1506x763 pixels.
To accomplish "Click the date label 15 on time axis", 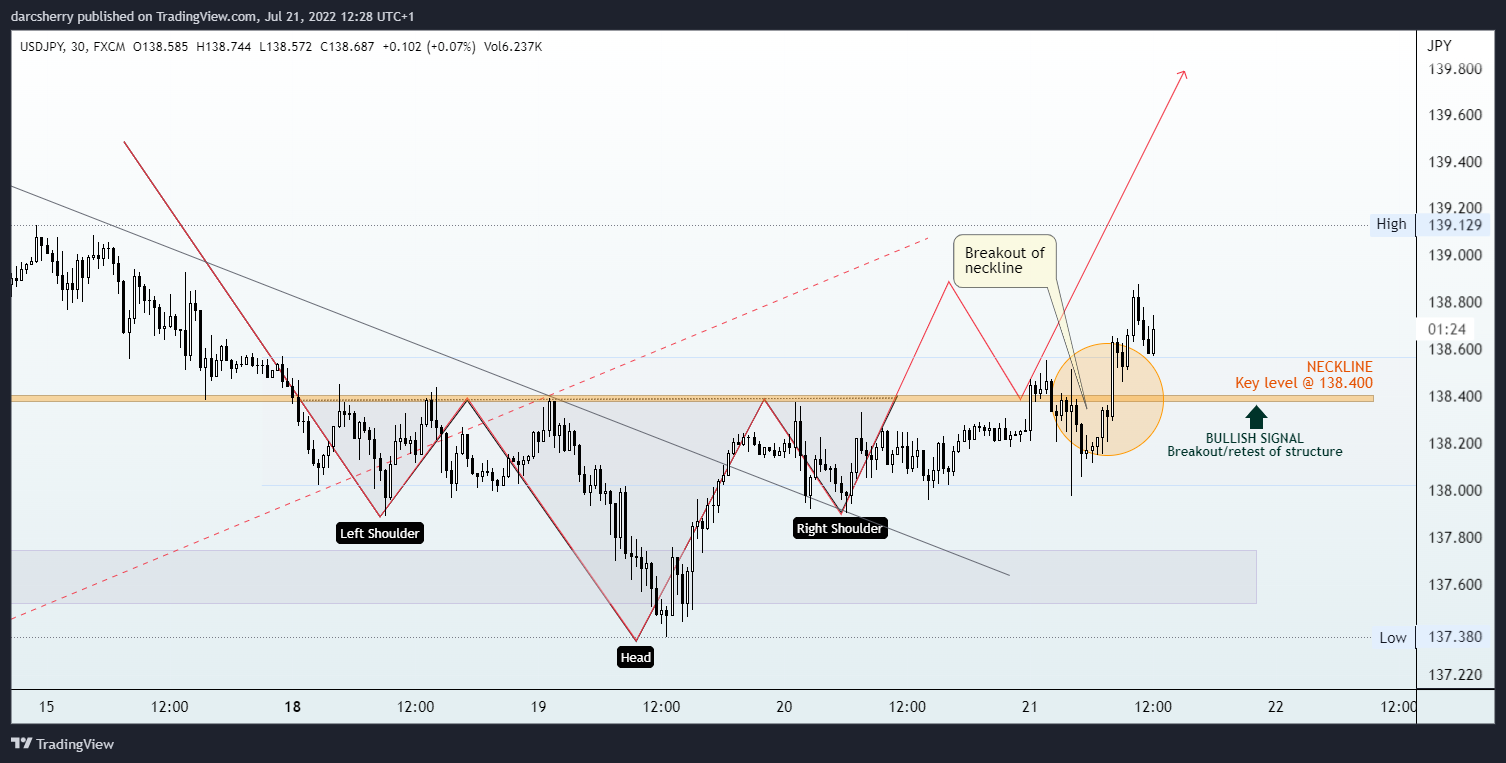I will [46, 707].
